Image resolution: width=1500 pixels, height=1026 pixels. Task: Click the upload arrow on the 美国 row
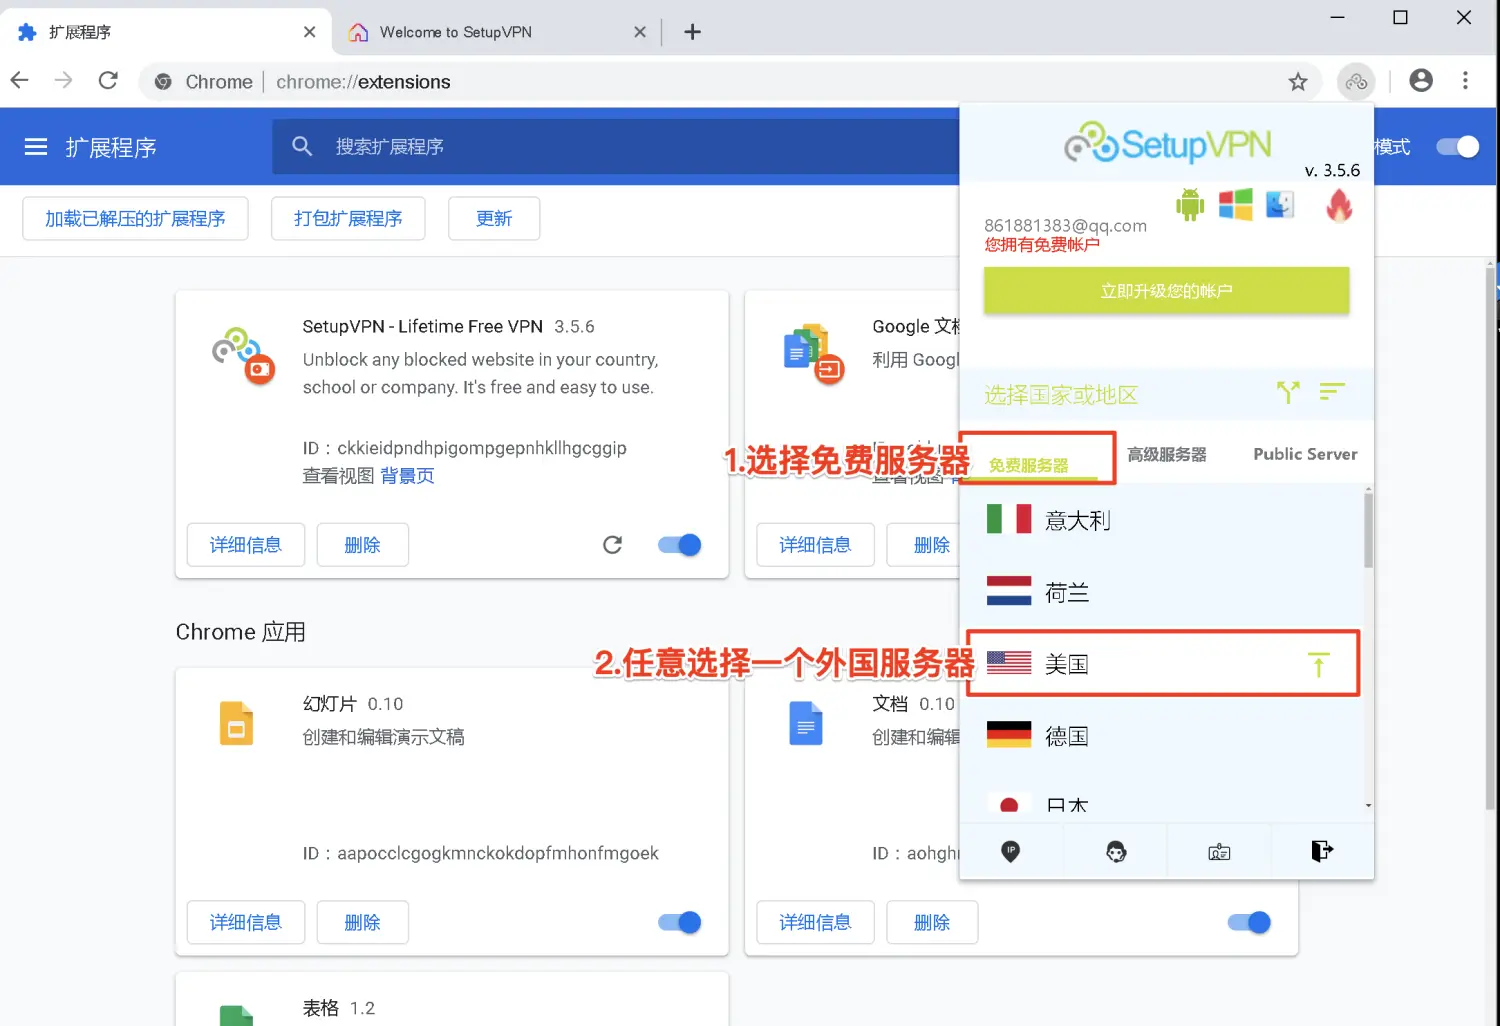point(1319,664)
